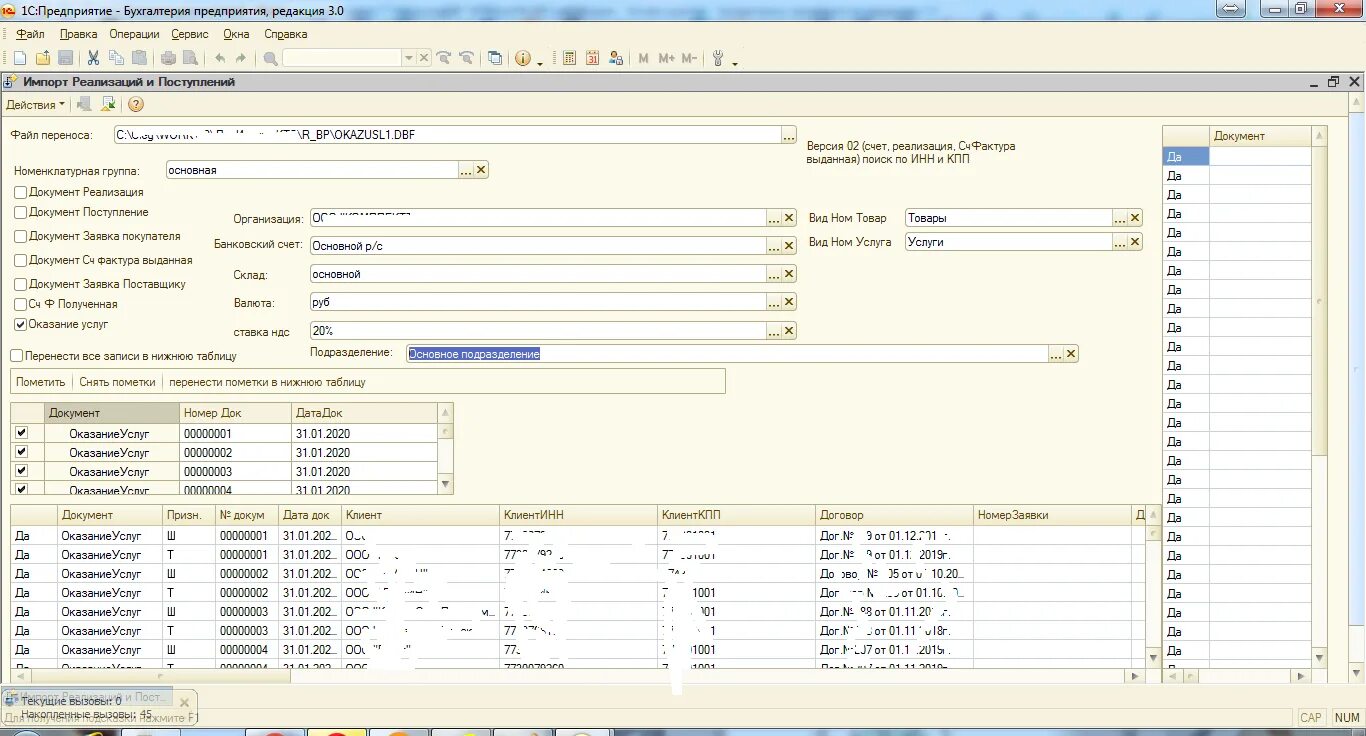Click the Find magnifier icon
This screenshot has height=736, width=1366.
[x=270, y=59]
